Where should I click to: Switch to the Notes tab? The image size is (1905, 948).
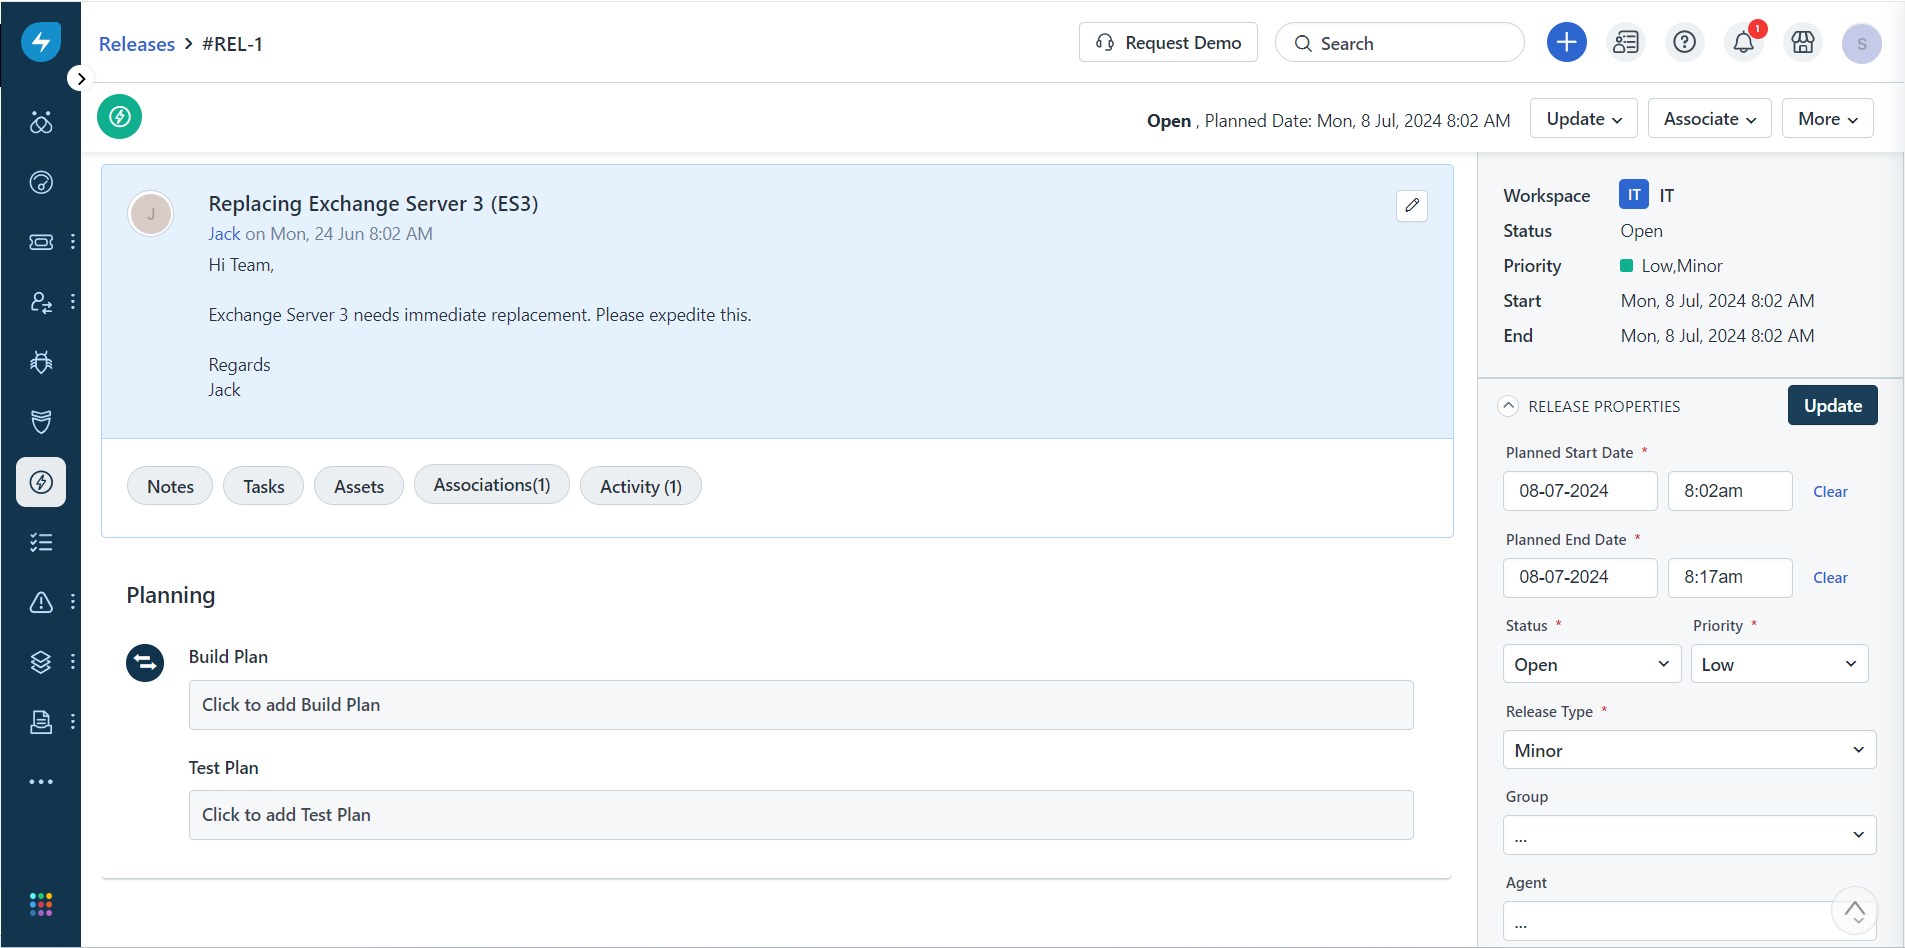pos(170,486)
